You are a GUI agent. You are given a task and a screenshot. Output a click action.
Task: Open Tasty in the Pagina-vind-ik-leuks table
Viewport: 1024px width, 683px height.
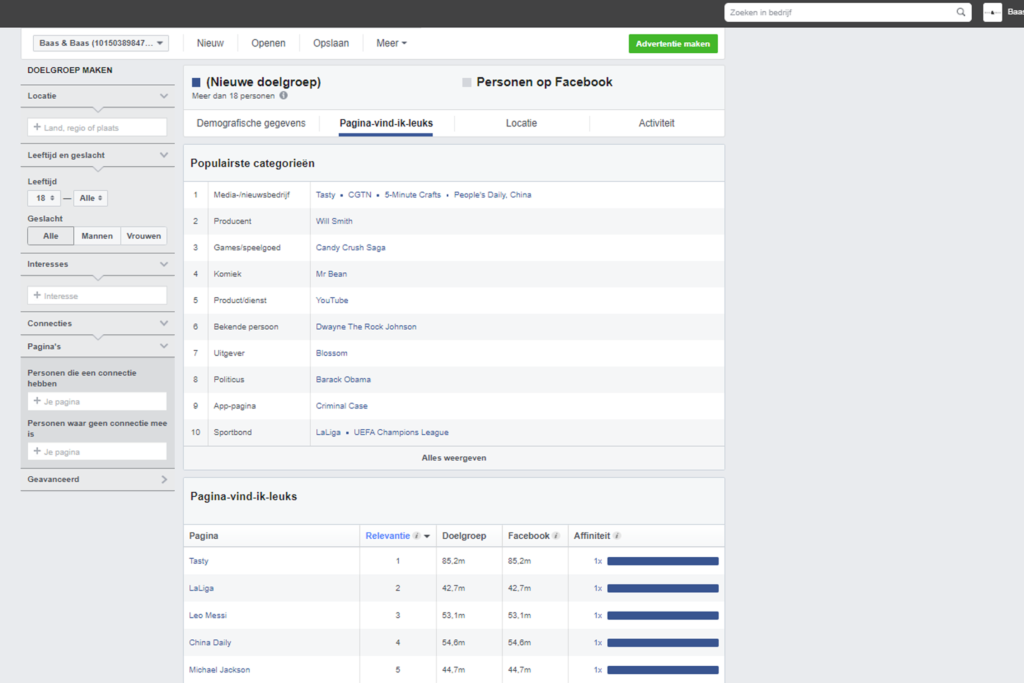(x=199, y=561)
